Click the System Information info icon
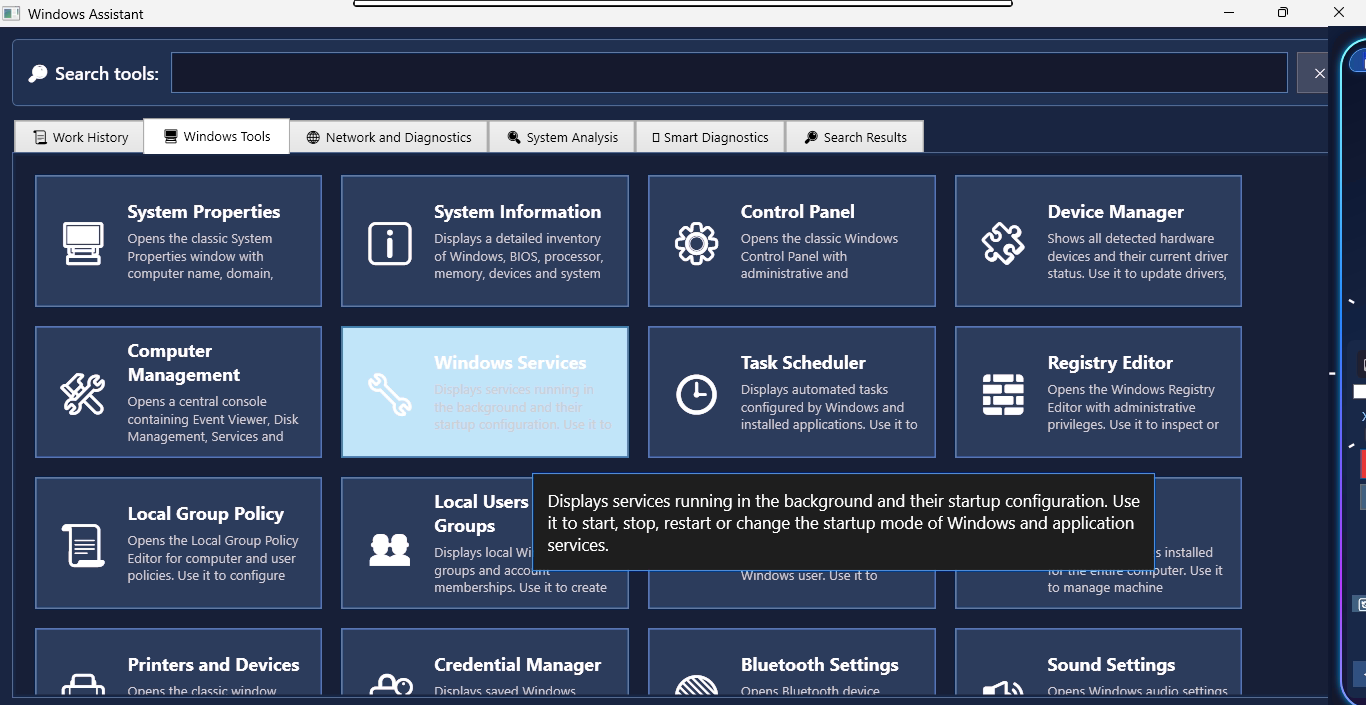The height and width of the screenshot is (705, 1366). click(x=390, y=243)
